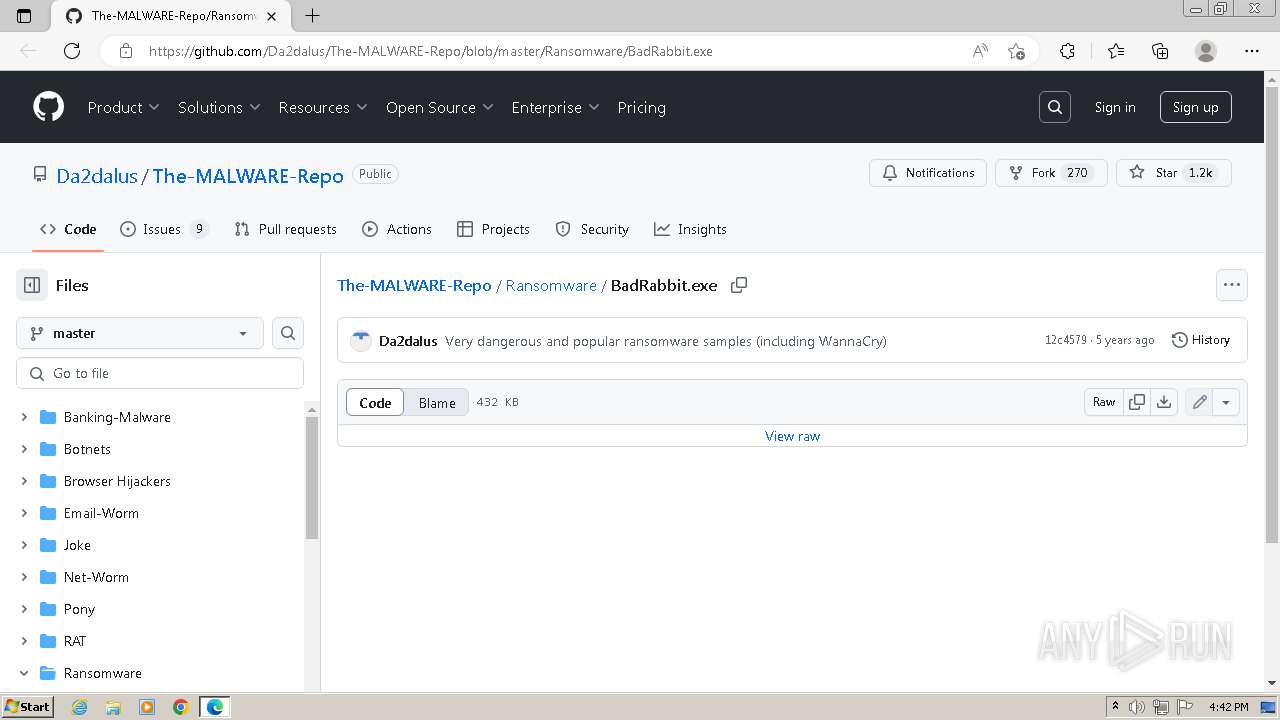Click the Windows Start button
This screenshot has height=720, width=1280.
(27, 707)
